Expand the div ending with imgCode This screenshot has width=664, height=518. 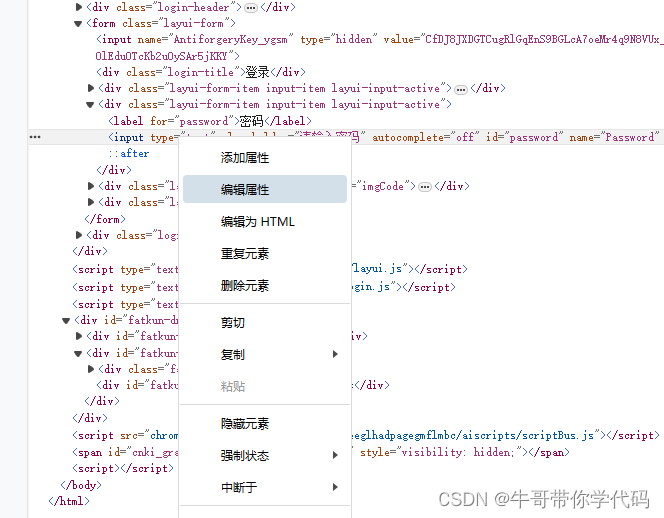tap(91, 186)
